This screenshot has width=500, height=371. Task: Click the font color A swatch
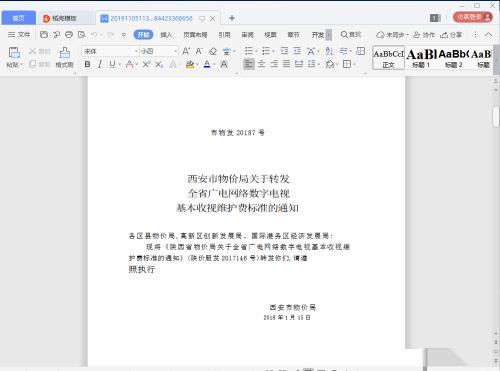(207, 64)
